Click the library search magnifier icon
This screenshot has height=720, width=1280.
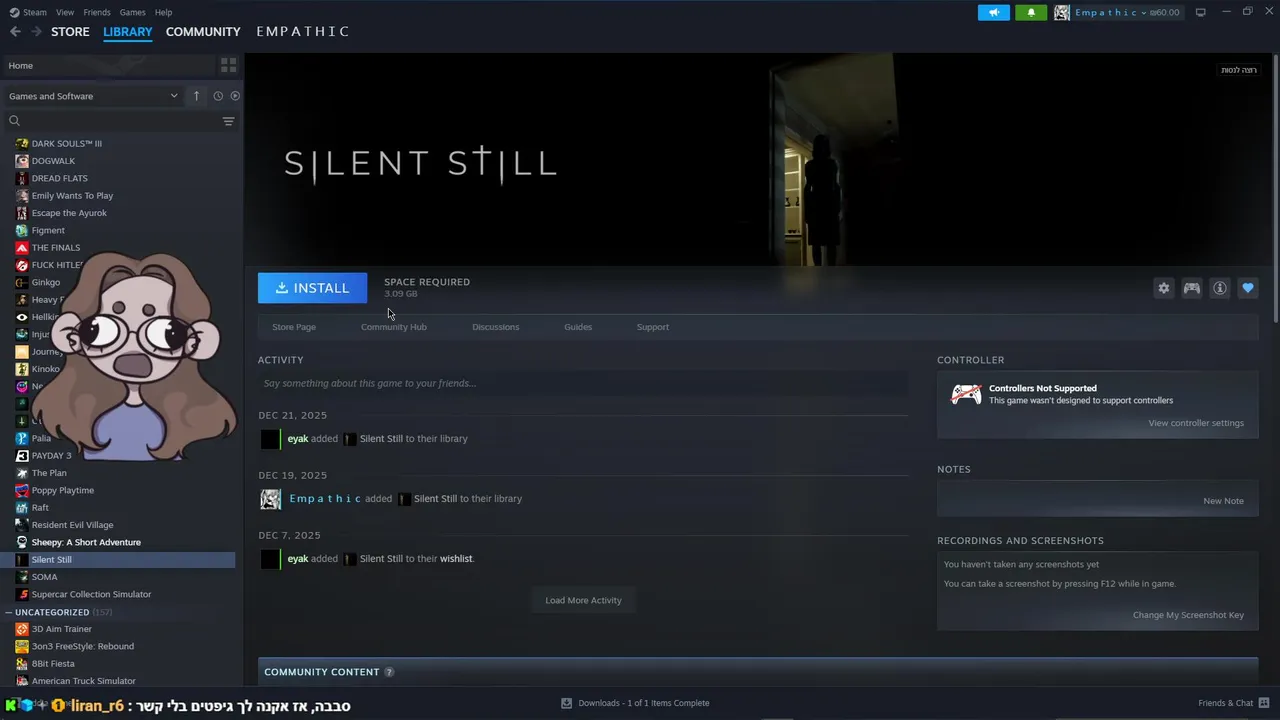(x=14, y=121)
